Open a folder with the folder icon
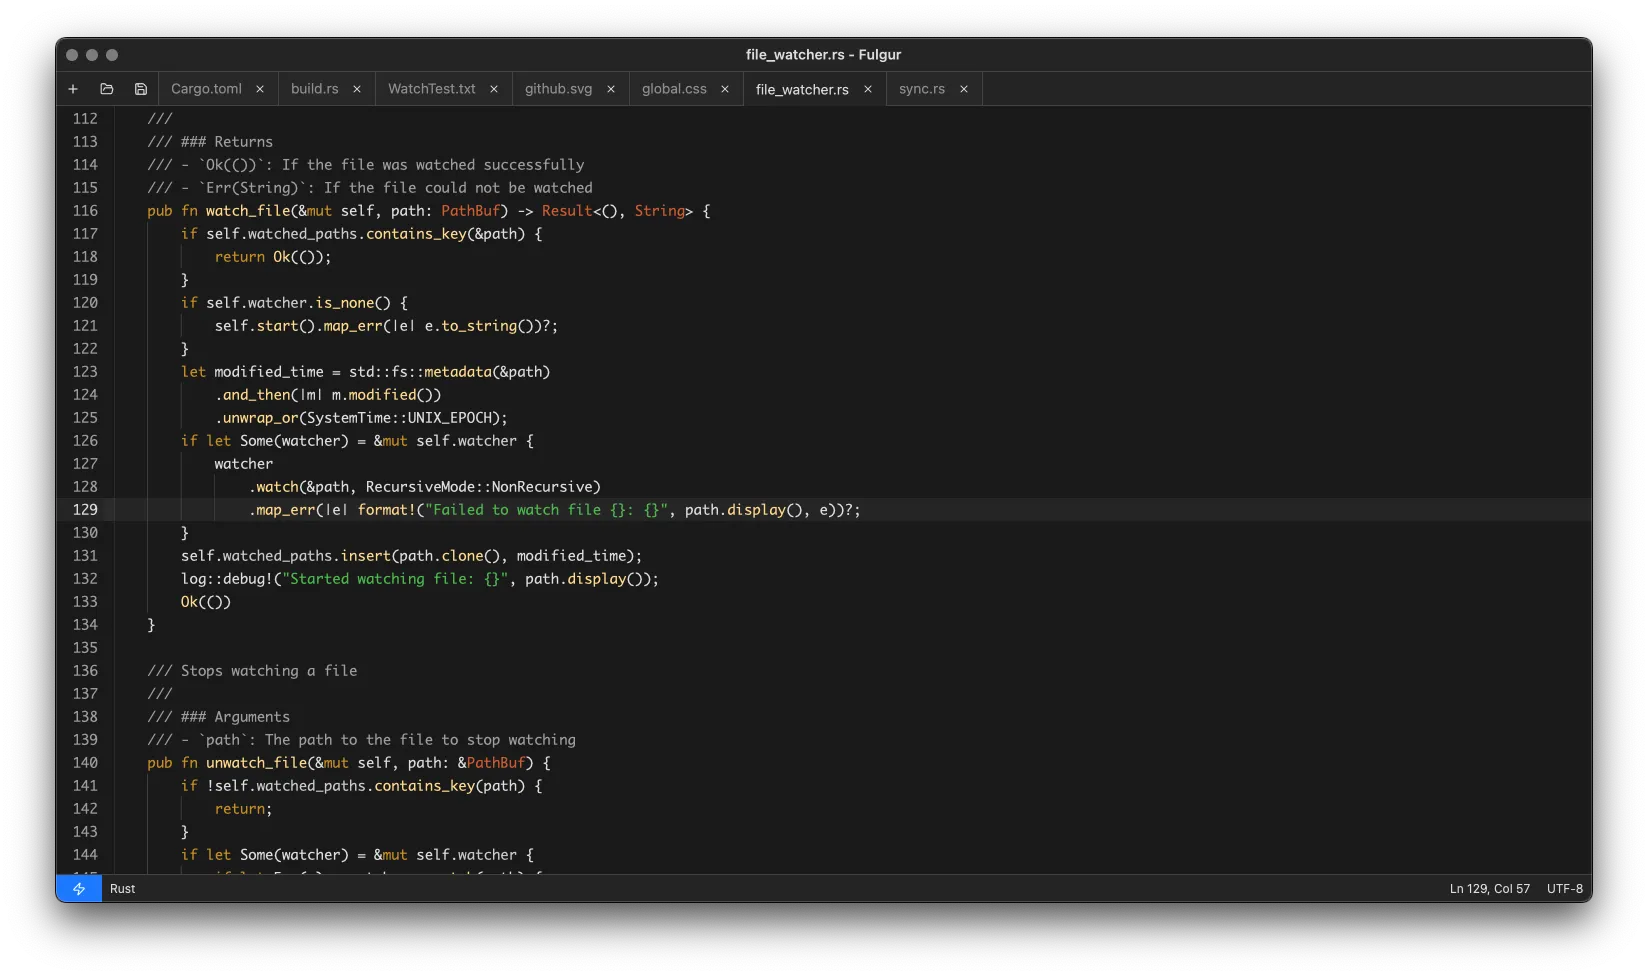 click(107, 89)
